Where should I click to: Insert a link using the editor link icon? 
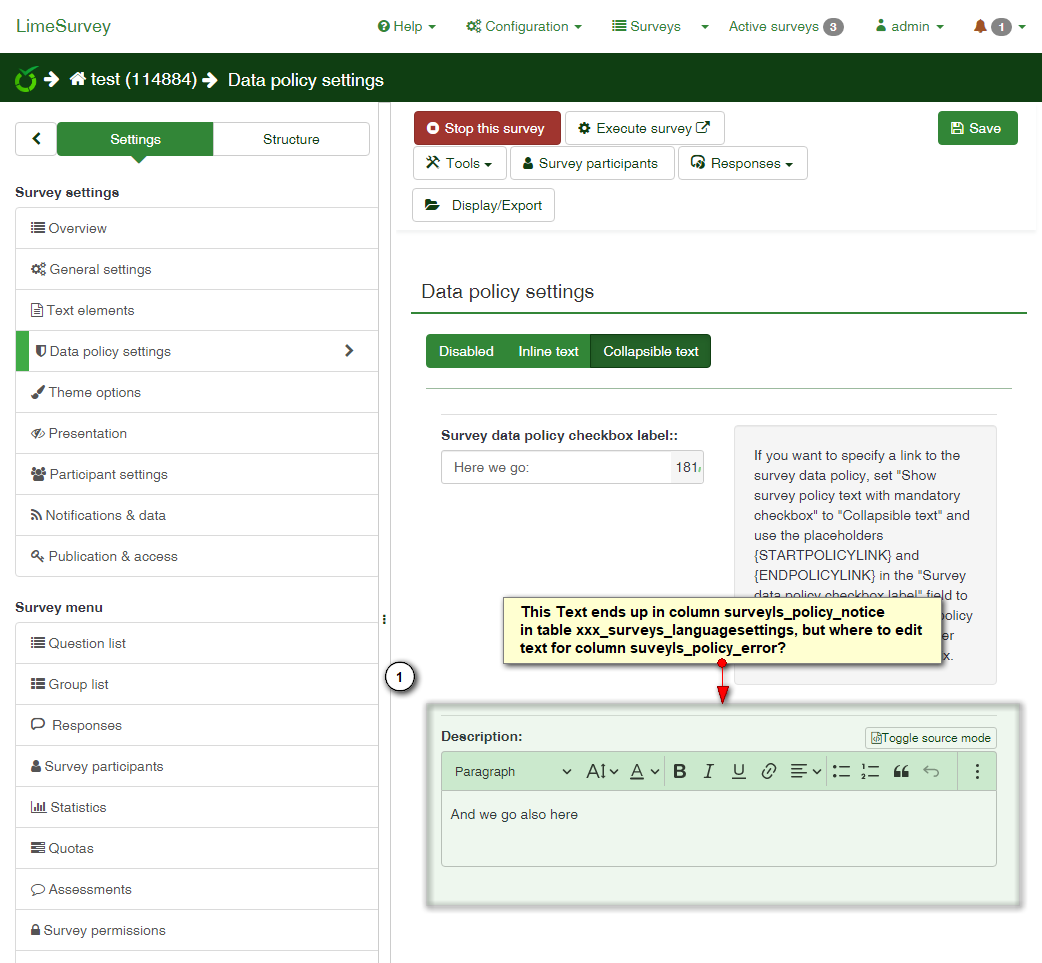769,771
